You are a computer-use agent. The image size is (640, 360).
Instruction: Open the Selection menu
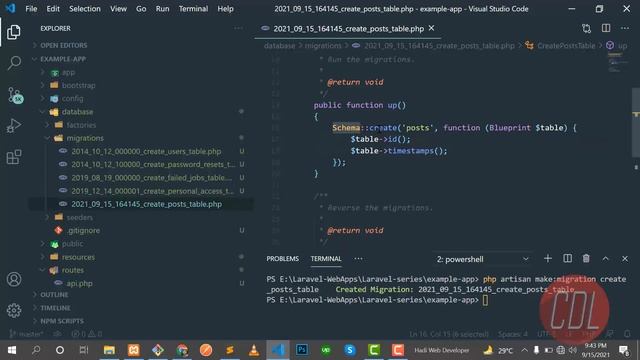[x=84, y=9]
